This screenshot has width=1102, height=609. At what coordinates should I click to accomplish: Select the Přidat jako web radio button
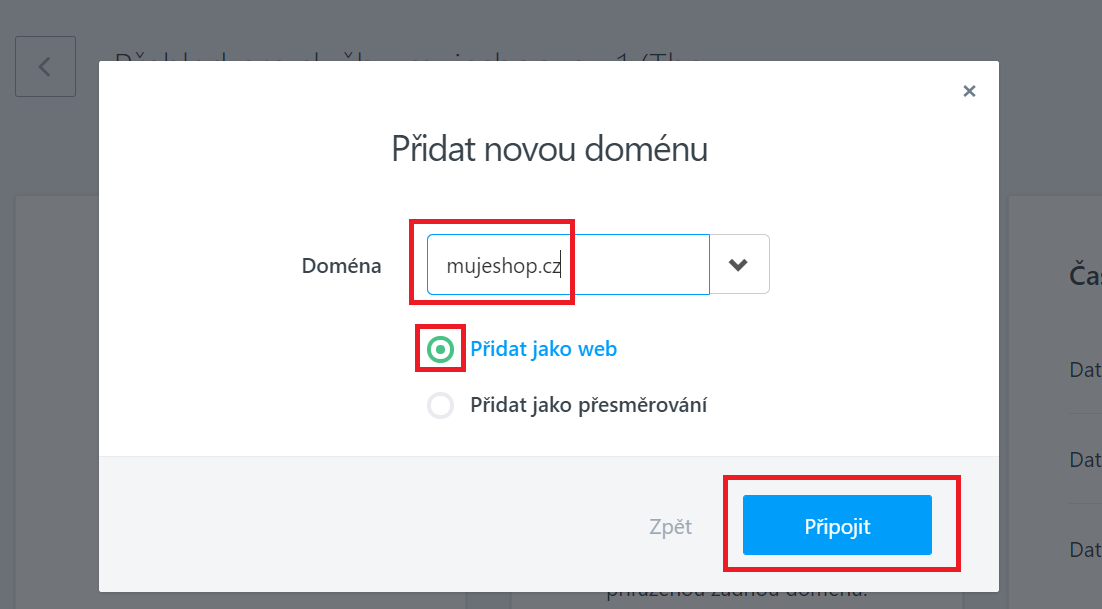440,349
